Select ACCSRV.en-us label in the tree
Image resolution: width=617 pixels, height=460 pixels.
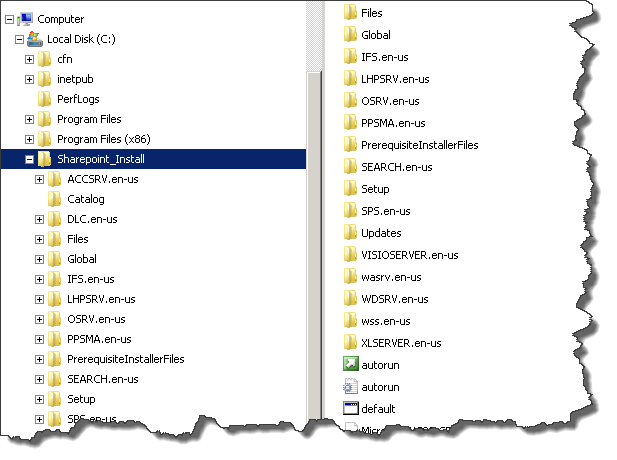pyautogui.click(x=103, y=179)
